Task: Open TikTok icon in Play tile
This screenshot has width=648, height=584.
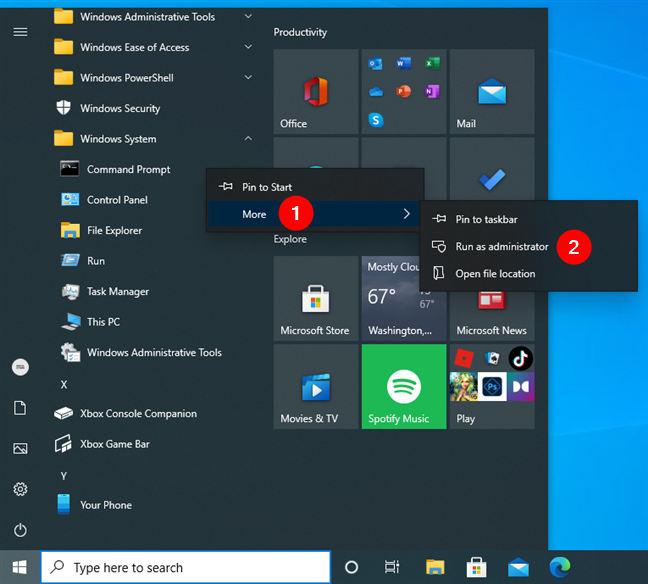Action: [x=520, y=358]
